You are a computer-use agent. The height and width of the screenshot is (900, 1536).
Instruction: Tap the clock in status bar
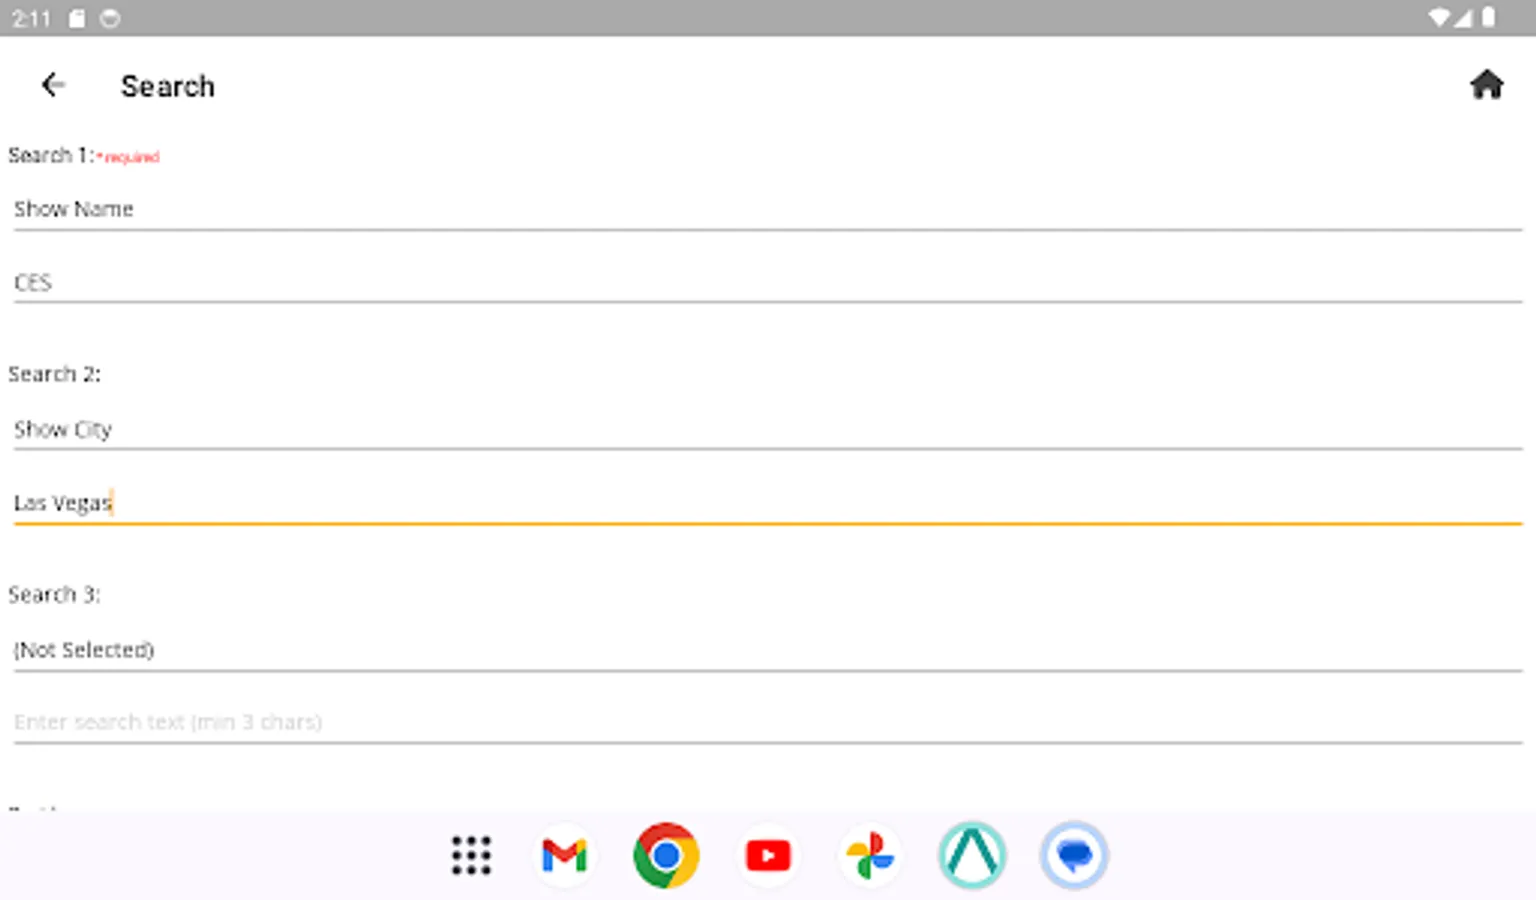(31, 18)
